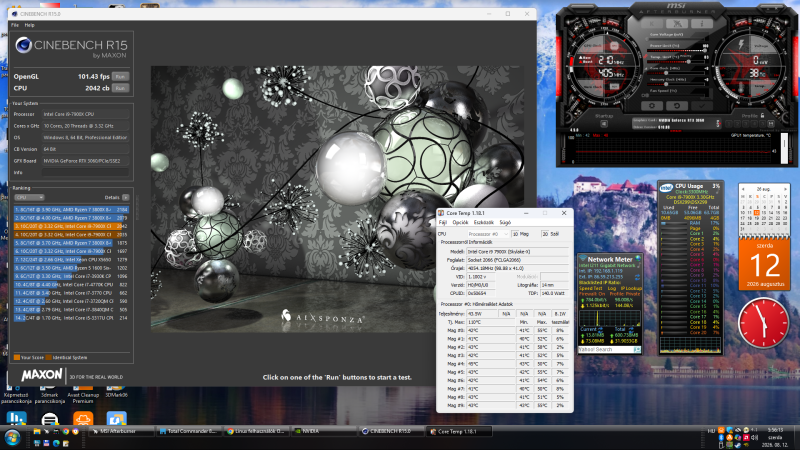This screenshot has height=450, width=800.
Task: Click Core Temp Tj. Max value 110°C
Action: pyautogui.click(x=490, y=322)
